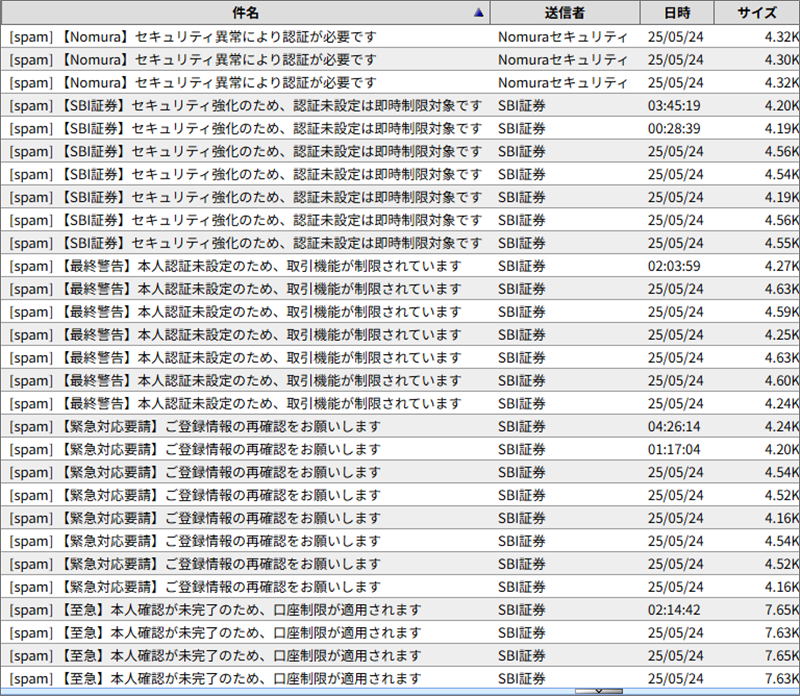Image resolution: width=800 pixels, height=696 pixels.
Task: Open セキュリティ強化 email received at 00:28:39
Action: click(x=400, y=129)
